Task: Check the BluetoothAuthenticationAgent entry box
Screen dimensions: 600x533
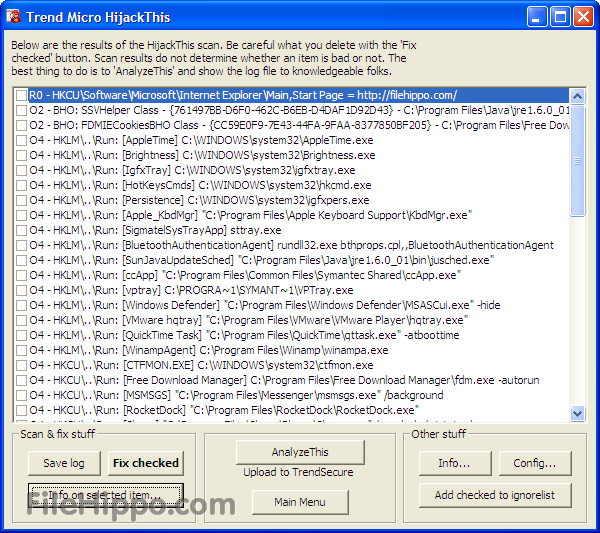Action: point(21,245)
